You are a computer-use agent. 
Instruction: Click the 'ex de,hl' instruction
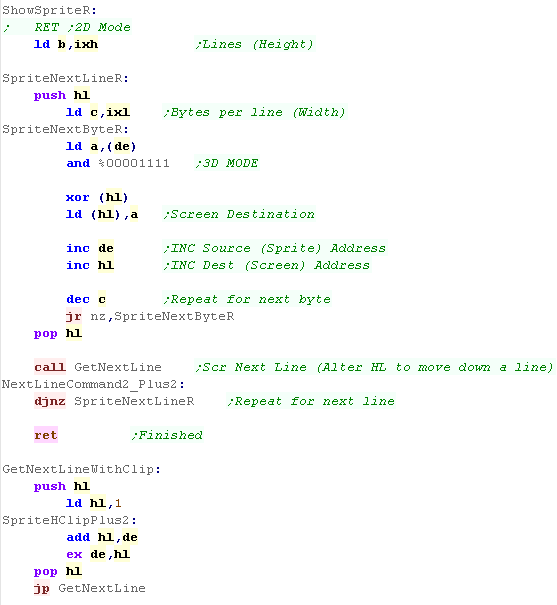[98, 554]
